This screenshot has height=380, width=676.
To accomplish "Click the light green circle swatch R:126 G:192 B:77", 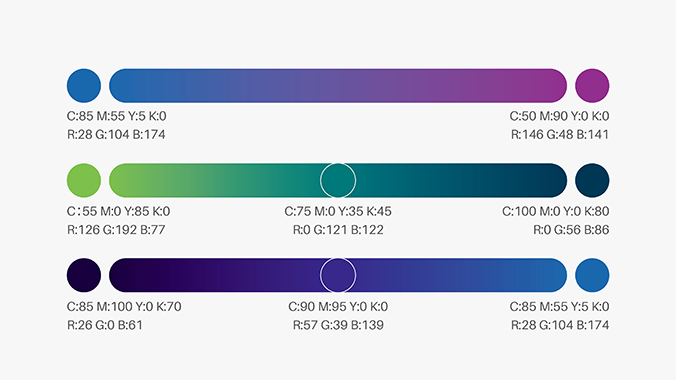I will point(84,180).
